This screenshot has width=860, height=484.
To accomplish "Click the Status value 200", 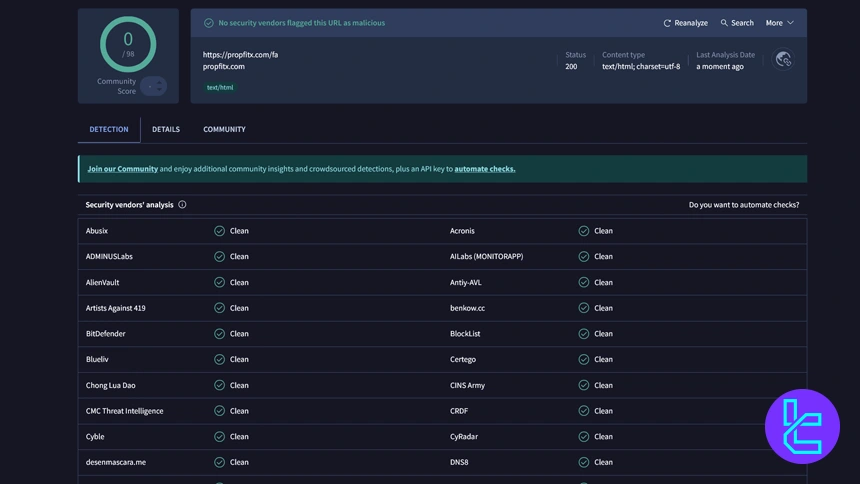I will click(x=571, y=66).
